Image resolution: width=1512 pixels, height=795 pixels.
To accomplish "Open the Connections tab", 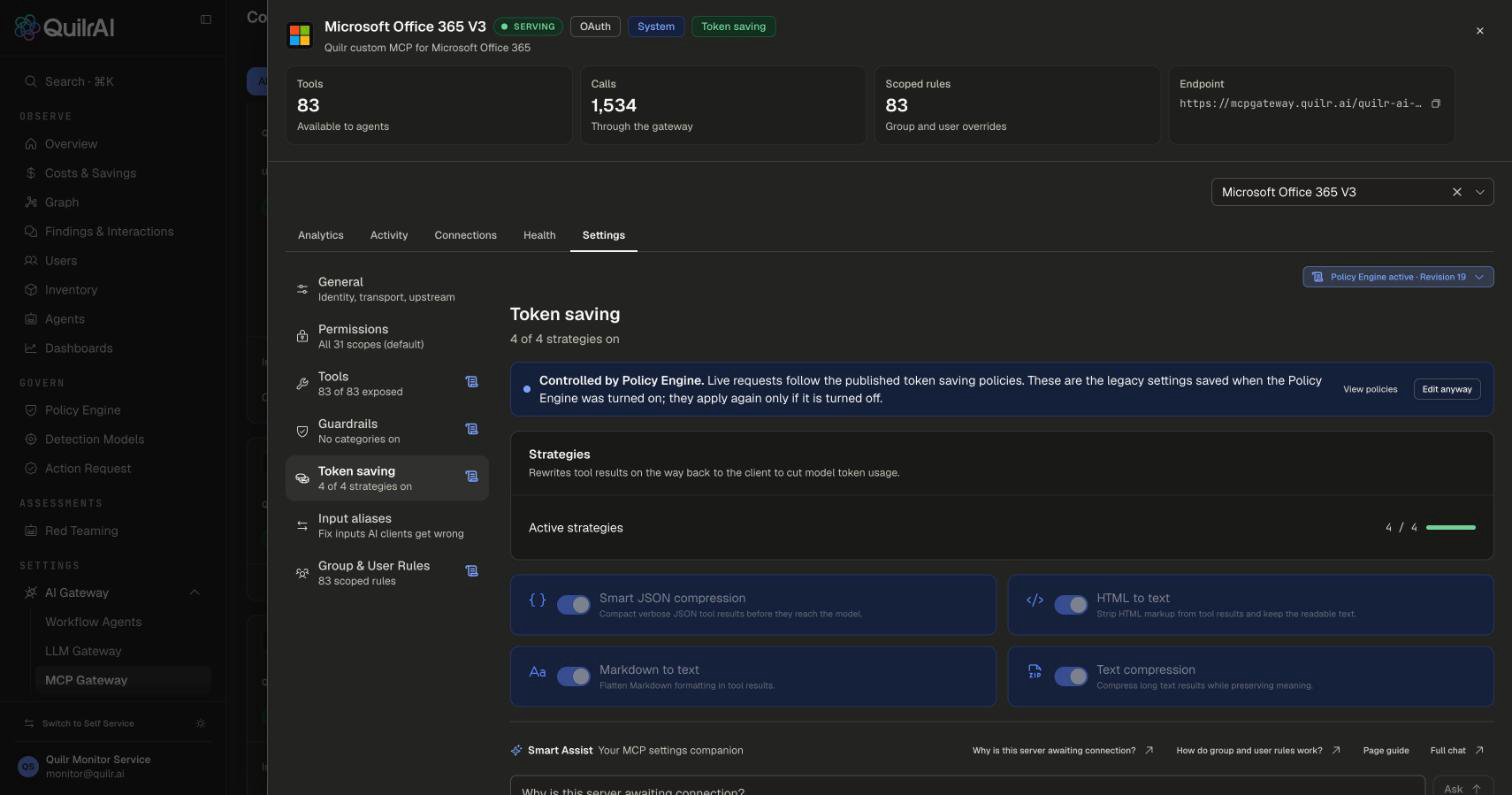I will (x=465, y=235).
